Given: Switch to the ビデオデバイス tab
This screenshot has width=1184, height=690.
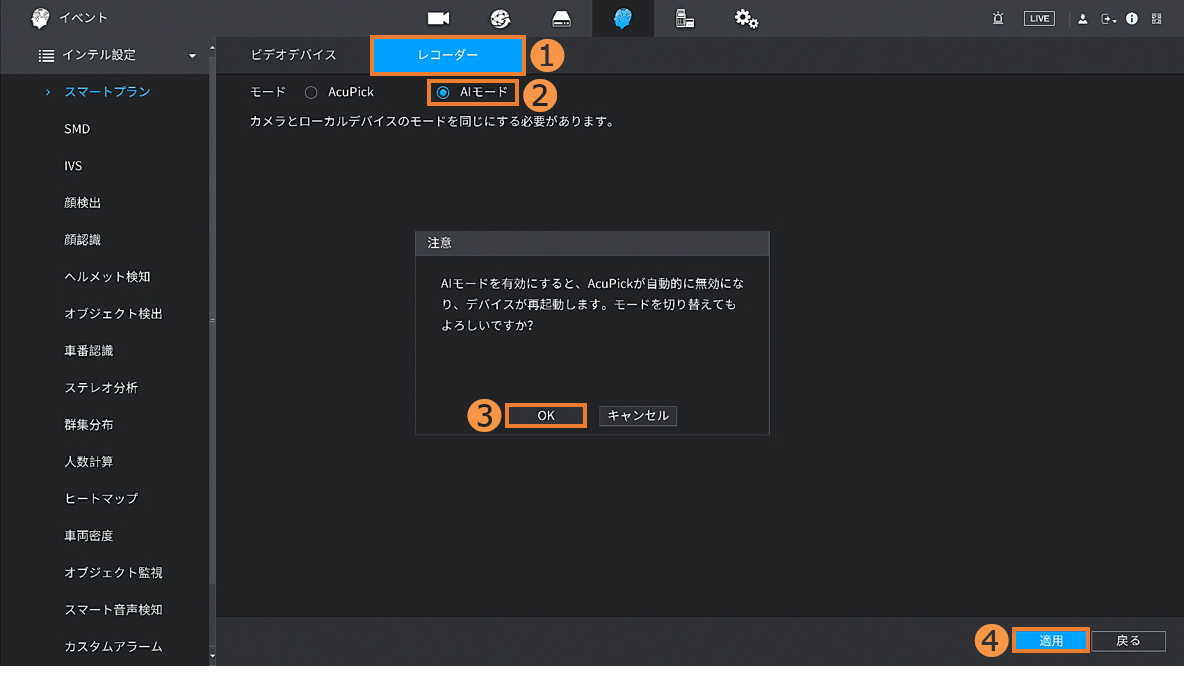Looking at the screenshot, I should (x=293, y=55).
